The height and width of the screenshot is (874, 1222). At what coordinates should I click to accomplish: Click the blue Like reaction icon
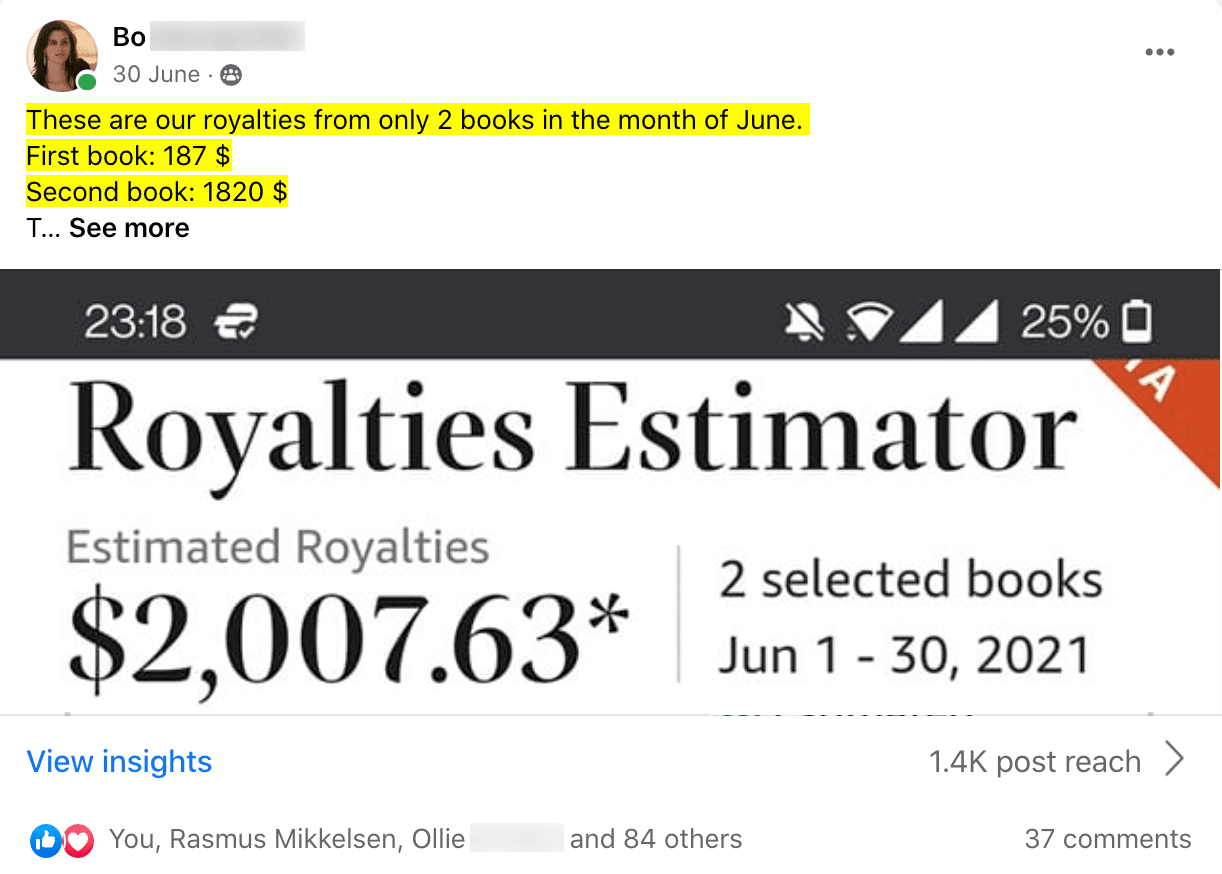click(45, 840)
